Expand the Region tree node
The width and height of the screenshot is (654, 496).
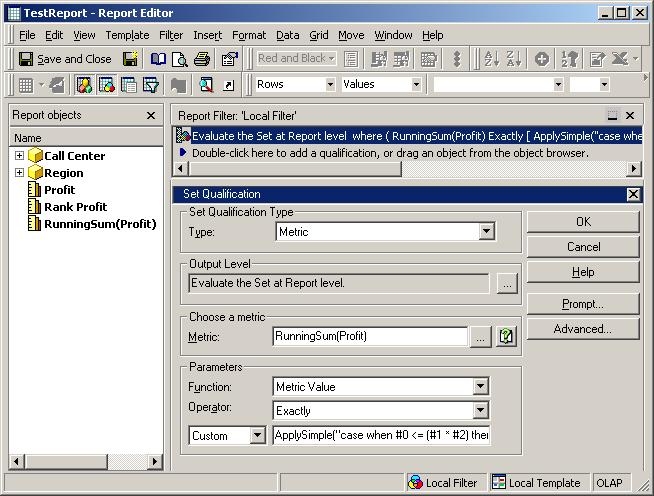(x=20, y=173)
